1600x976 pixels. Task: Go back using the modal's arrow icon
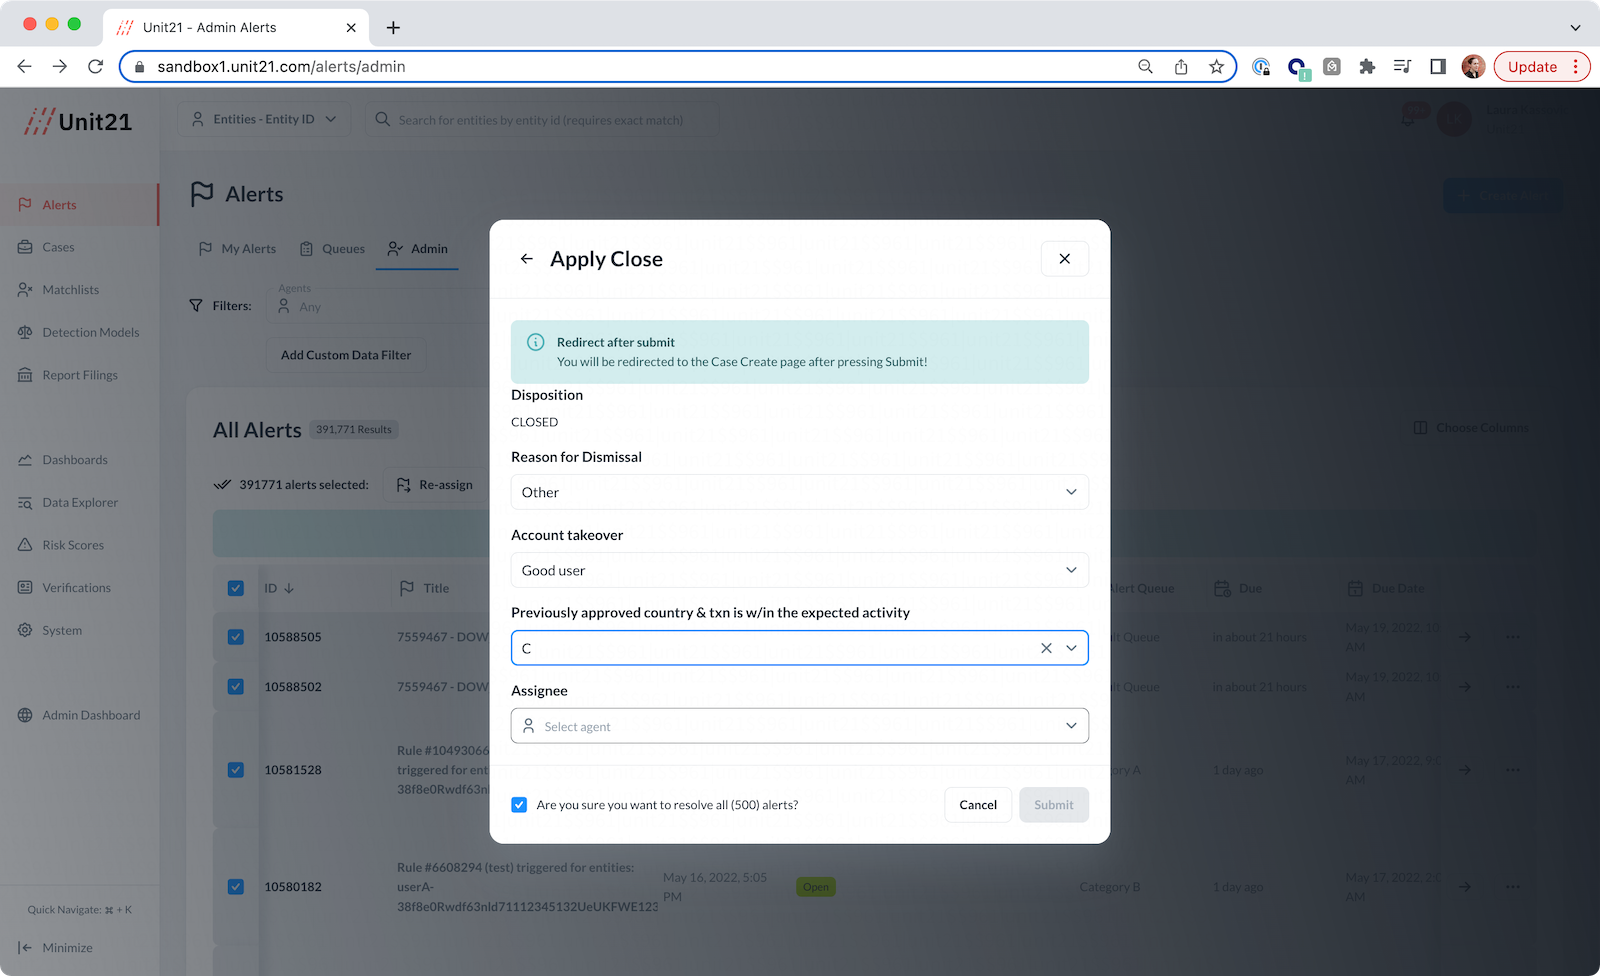527,259
